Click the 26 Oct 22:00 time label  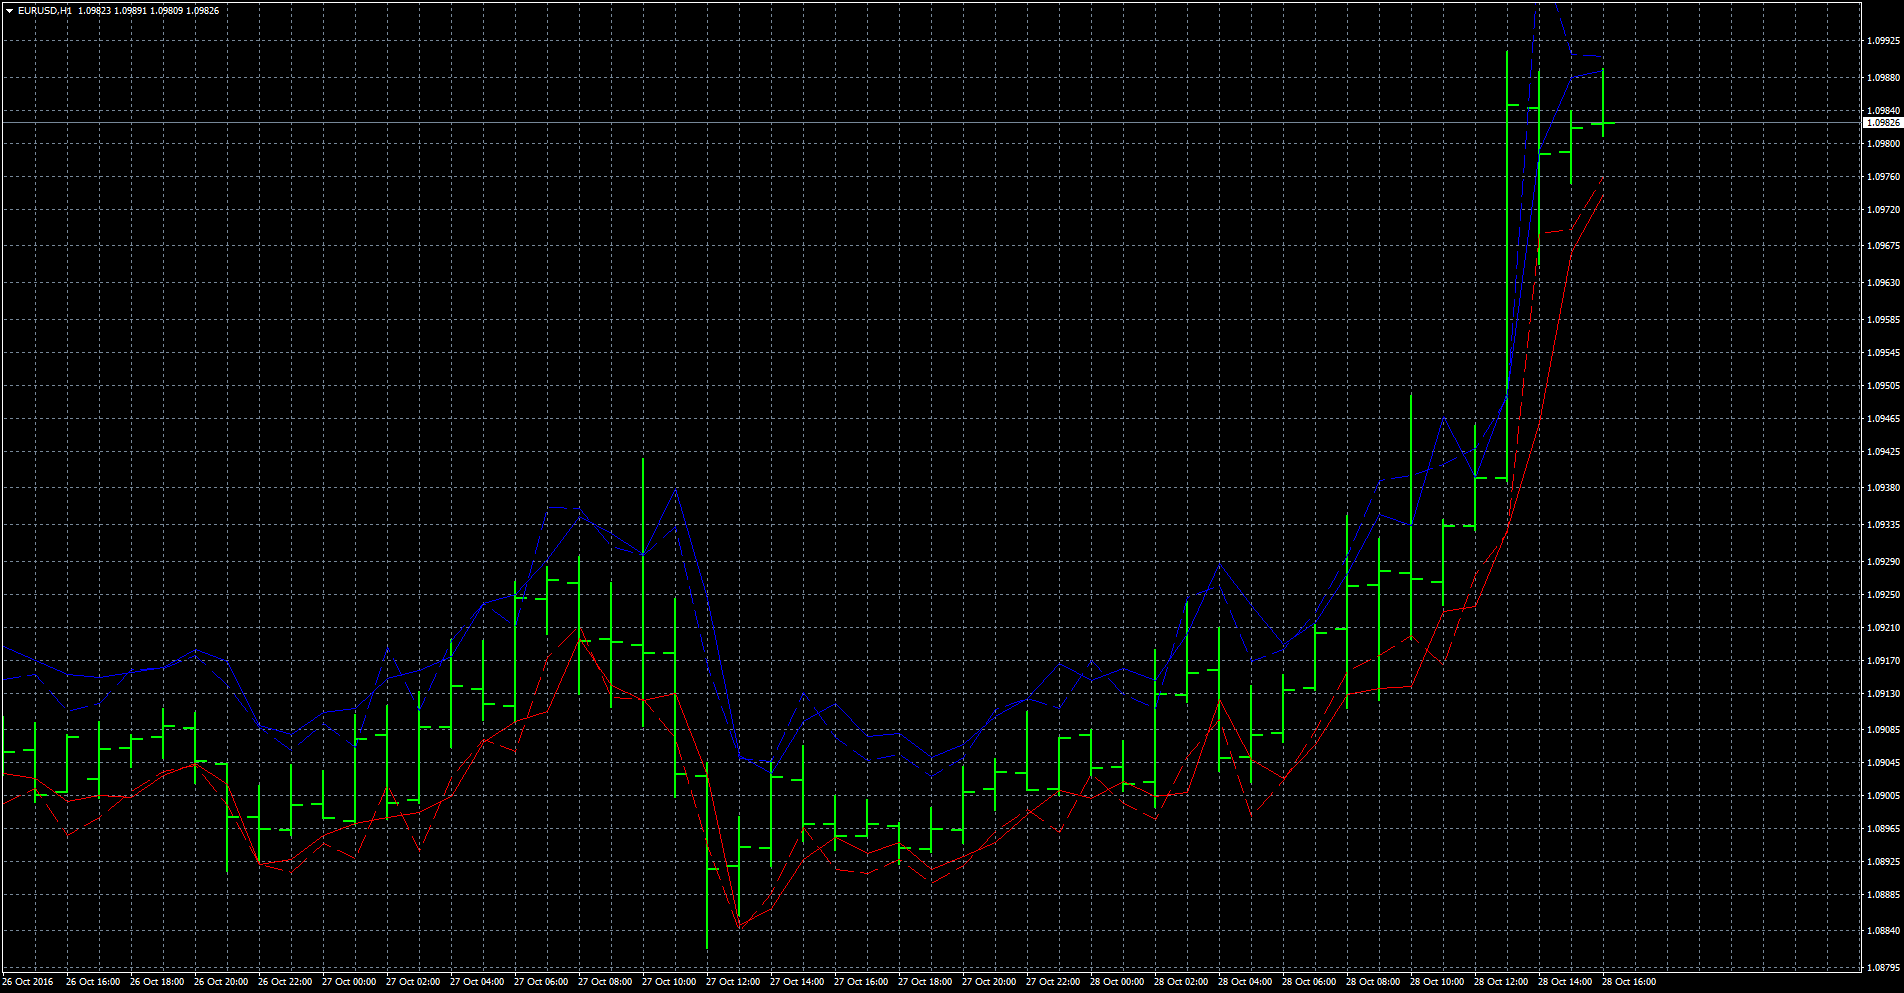pos(285,982)
